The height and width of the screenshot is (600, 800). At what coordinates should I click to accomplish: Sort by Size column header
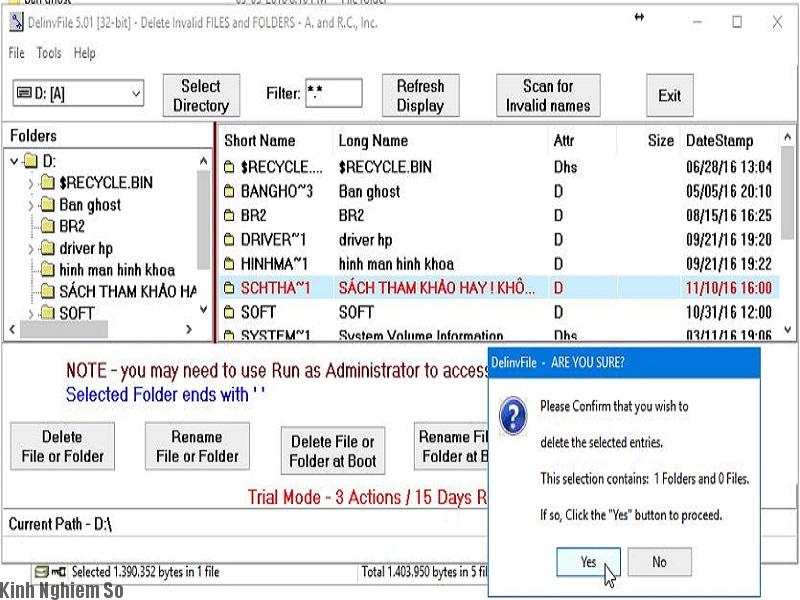[661, 140]
